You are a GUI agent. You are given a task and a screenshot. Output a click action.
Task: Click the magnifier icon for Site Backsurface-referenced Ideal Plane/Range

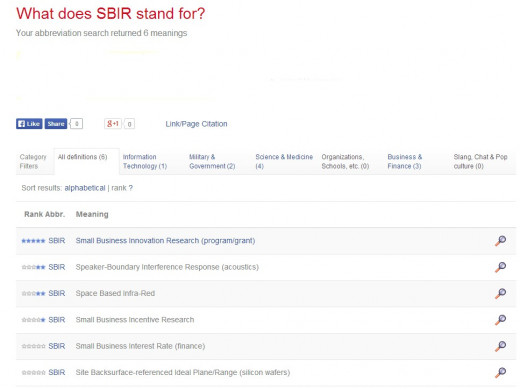pyautogui.click(x=500, y=372)
